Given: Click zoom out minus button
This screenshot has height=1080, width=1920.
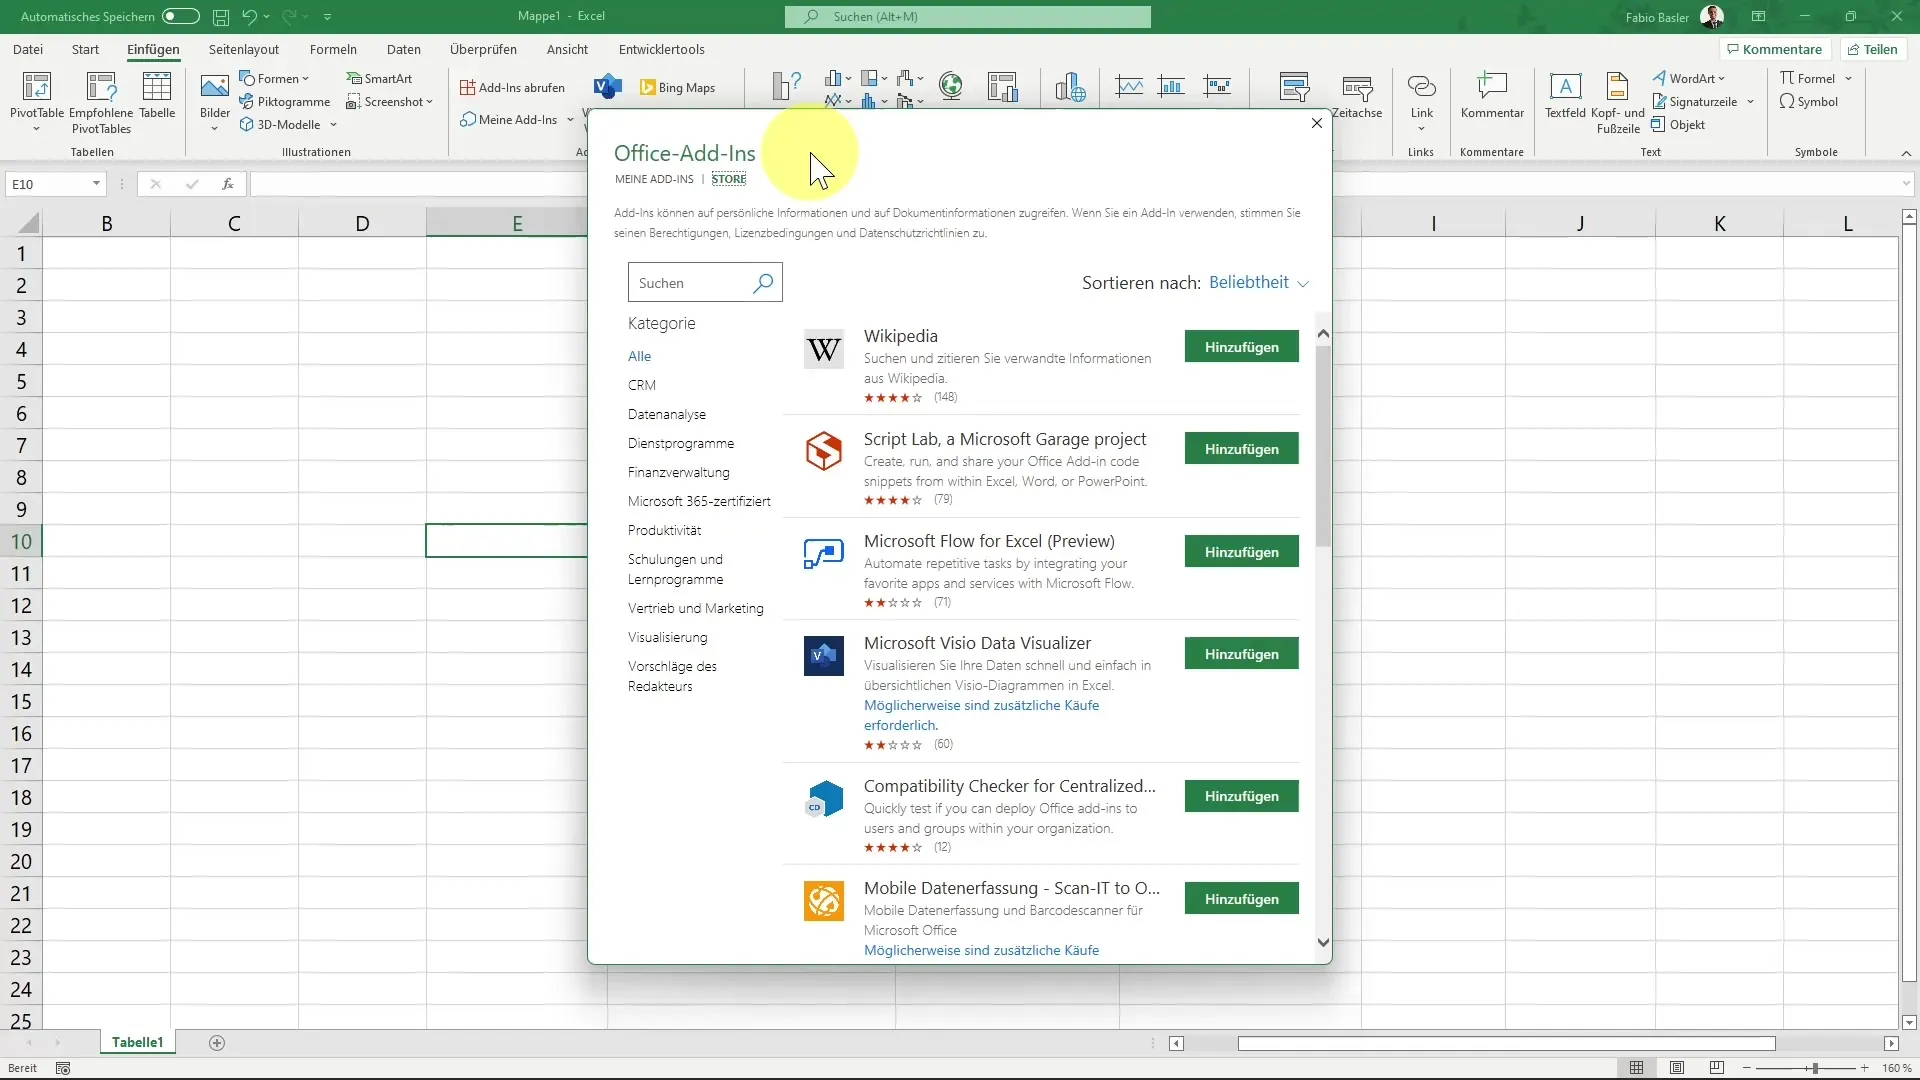Looking at the screenshot, I should (x=1747, y=1068).
